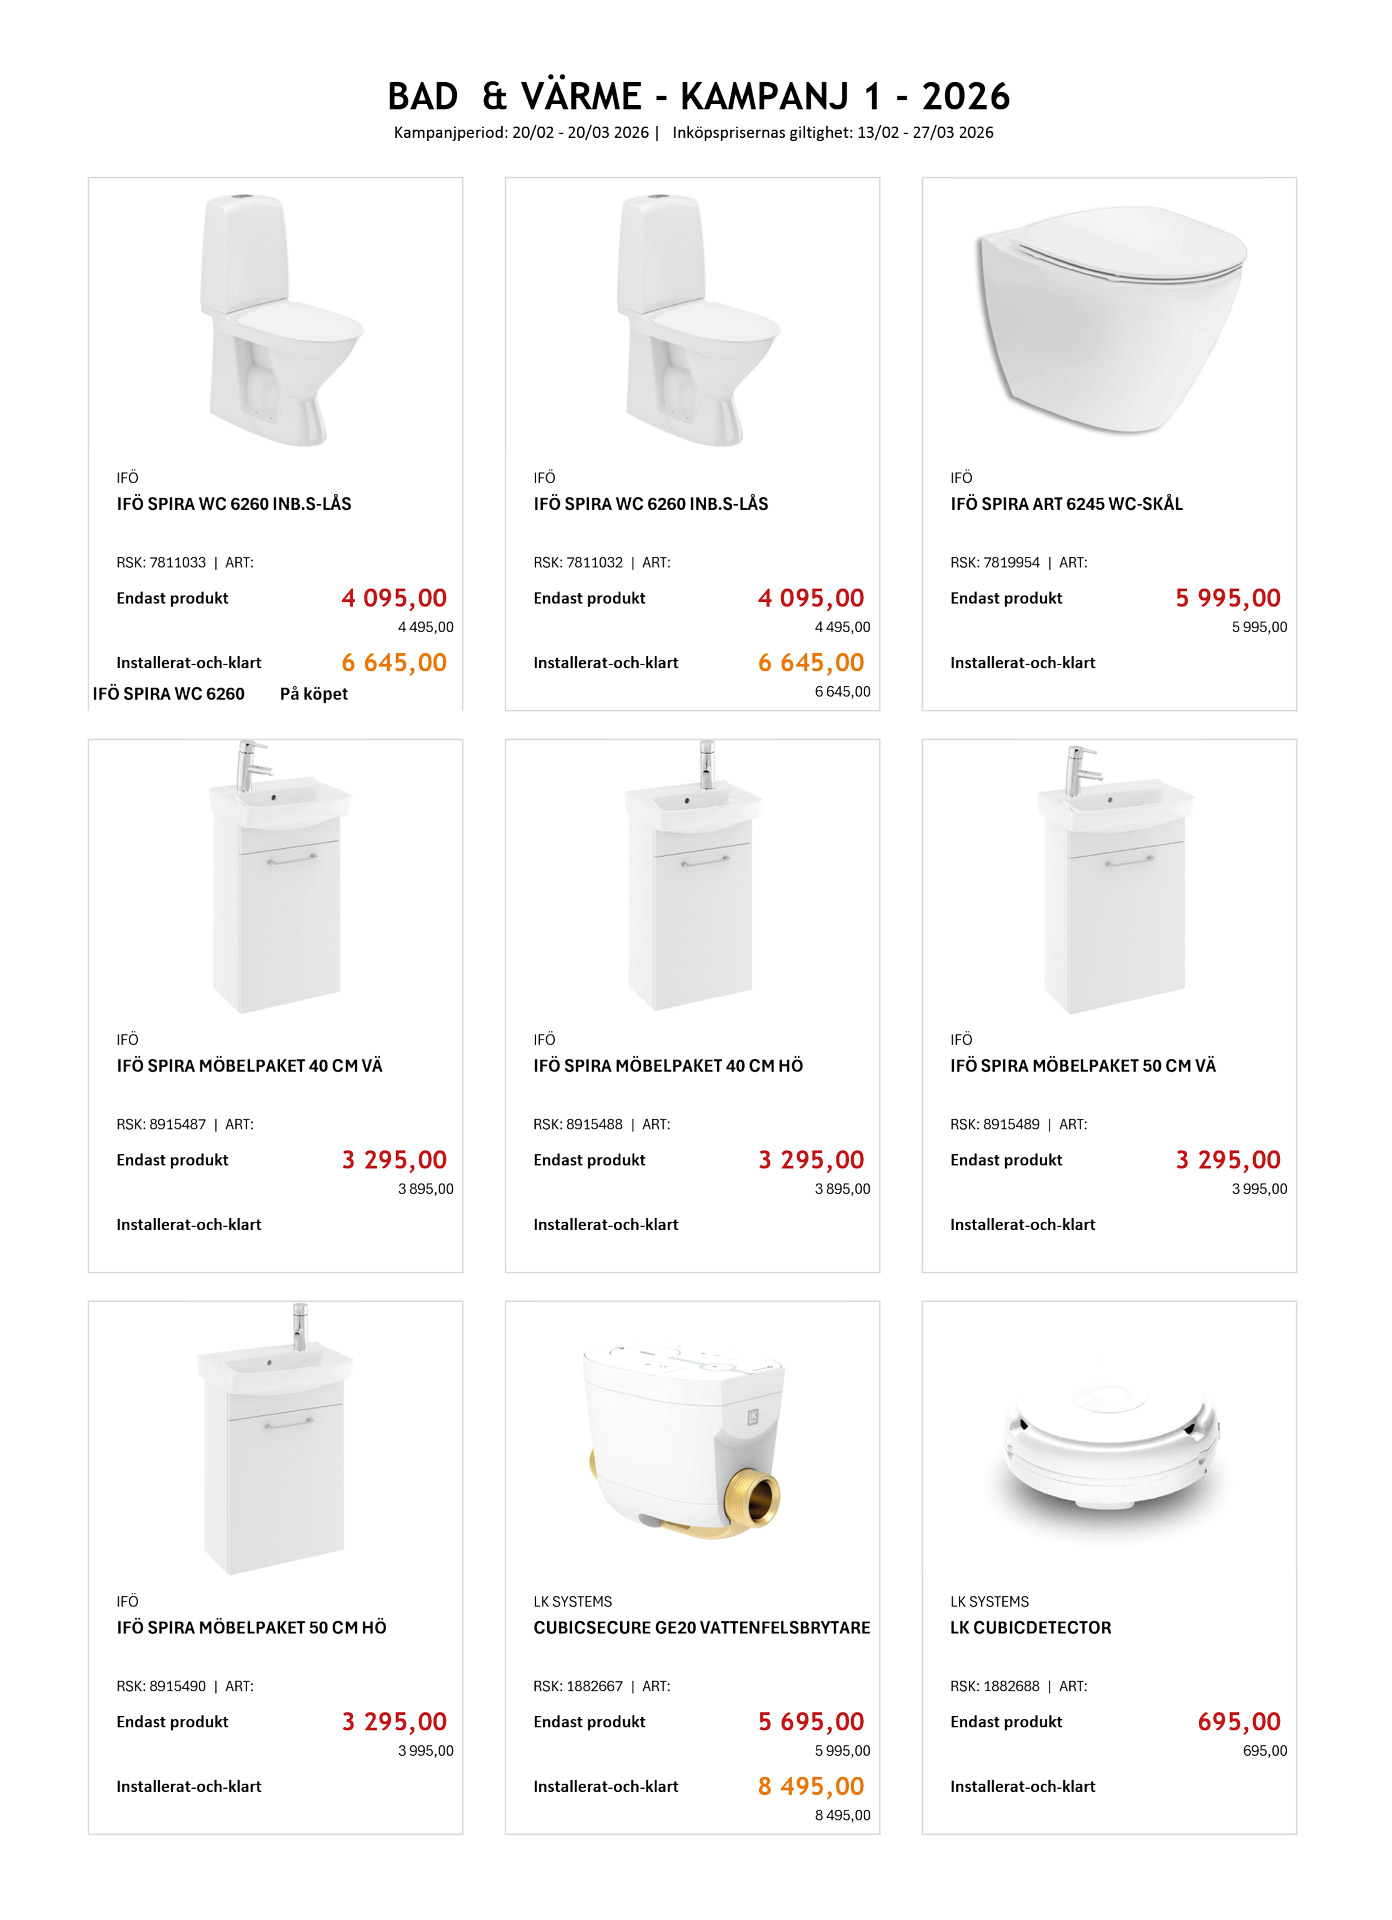Open the CUBICSECURE GE20 VATTENFELSBRYTARE product title
Screen dimensions: 1392x1920
(x=701, y=1628)
